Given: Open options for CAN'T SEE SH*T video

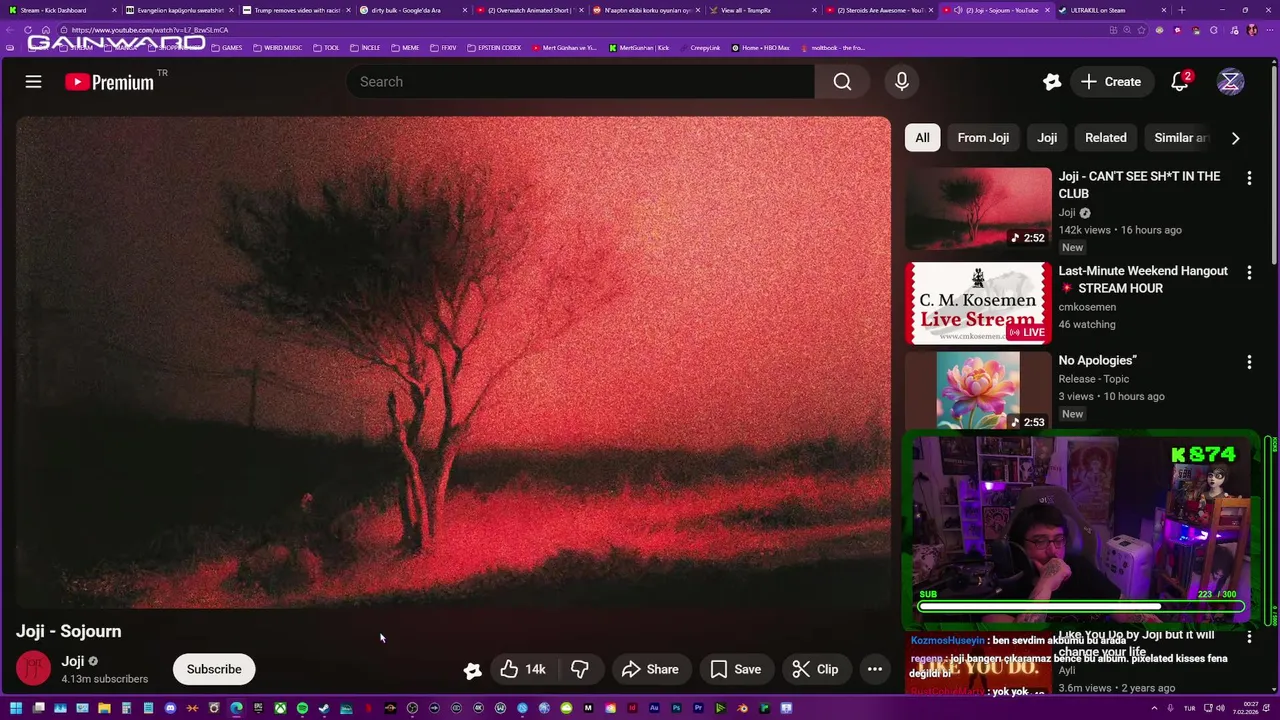Looking at the screenshot, I should tap(1249, 178).
